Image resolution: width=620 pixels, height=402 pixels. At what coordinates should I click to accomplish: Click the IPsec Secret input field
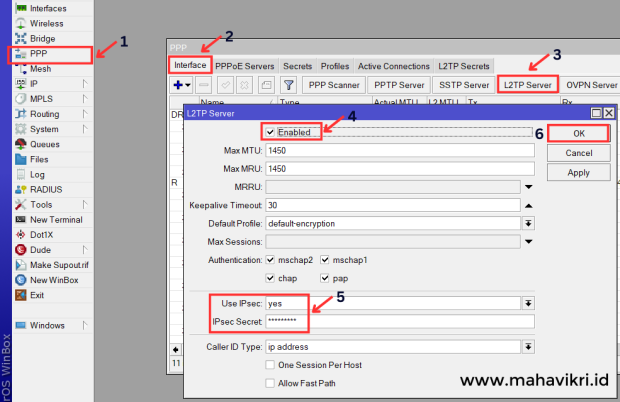[394, 322]
